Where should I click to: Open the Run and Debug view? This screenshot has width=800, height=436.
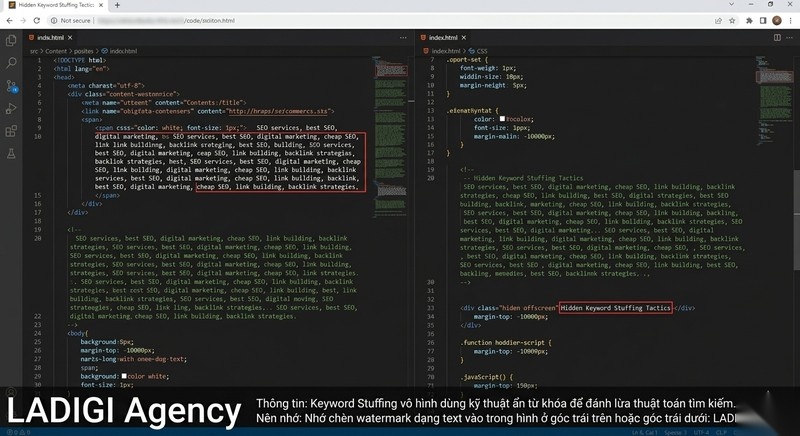(11, 109)
